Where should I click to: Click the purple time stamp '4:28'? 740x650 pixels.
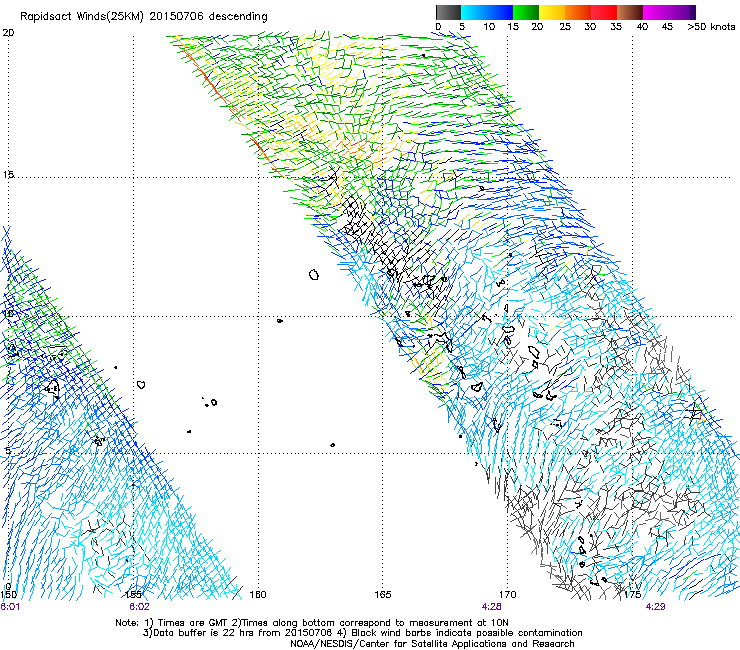tap(492, 607)
